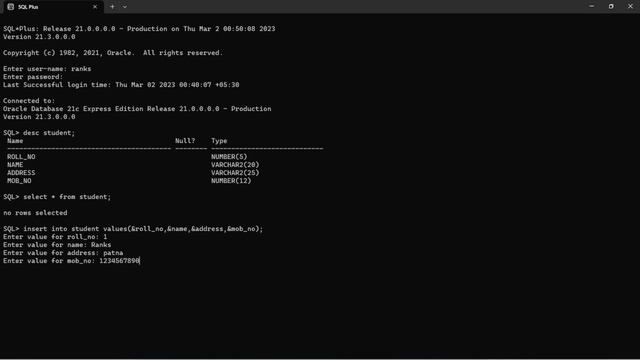The width and height of the screenshot is (640, 360).
Task: Click the MOB_NO column row
Action: 19,181
